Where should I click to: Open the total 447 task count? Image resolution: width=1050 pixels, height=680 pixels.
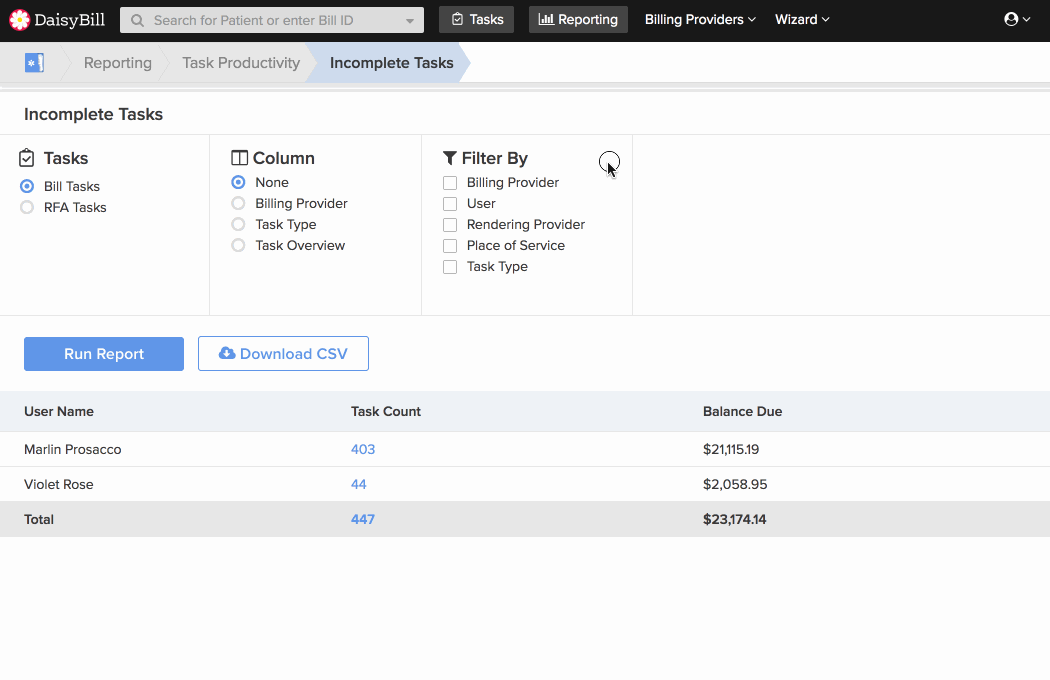click(363, 519)
